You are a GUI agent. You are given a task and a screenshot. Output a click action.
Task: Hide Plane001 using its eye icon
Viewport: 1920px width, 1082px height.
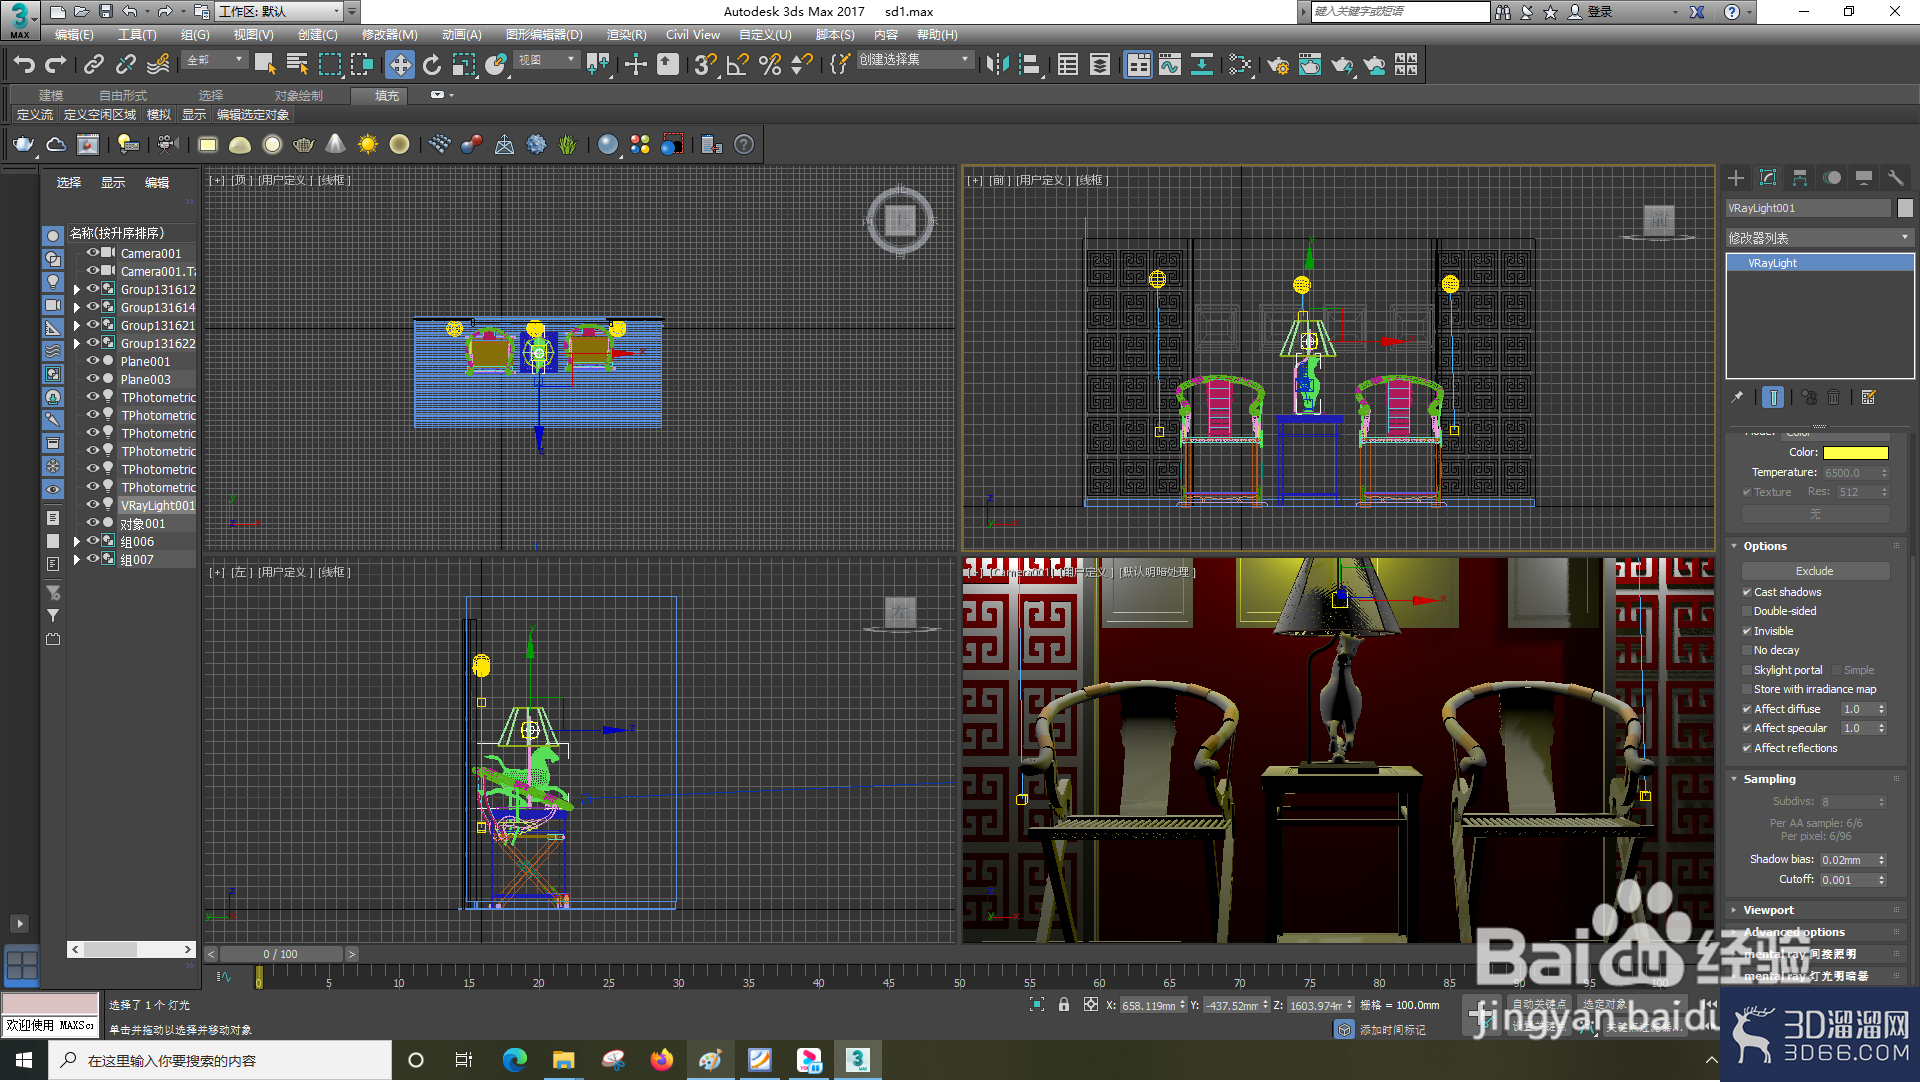tap(92, 361)
